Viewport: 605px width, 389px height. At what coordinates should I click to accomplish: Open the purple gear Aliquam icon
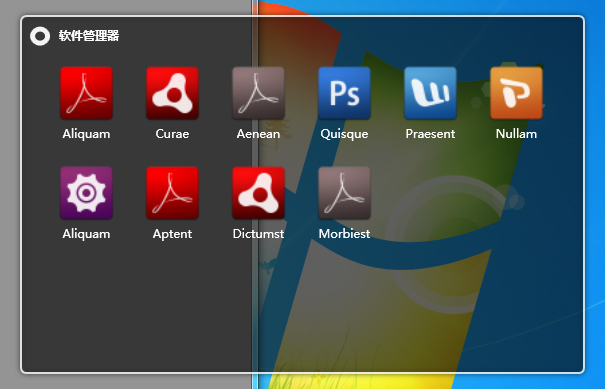pyautogui.click(x=86, y=193)
